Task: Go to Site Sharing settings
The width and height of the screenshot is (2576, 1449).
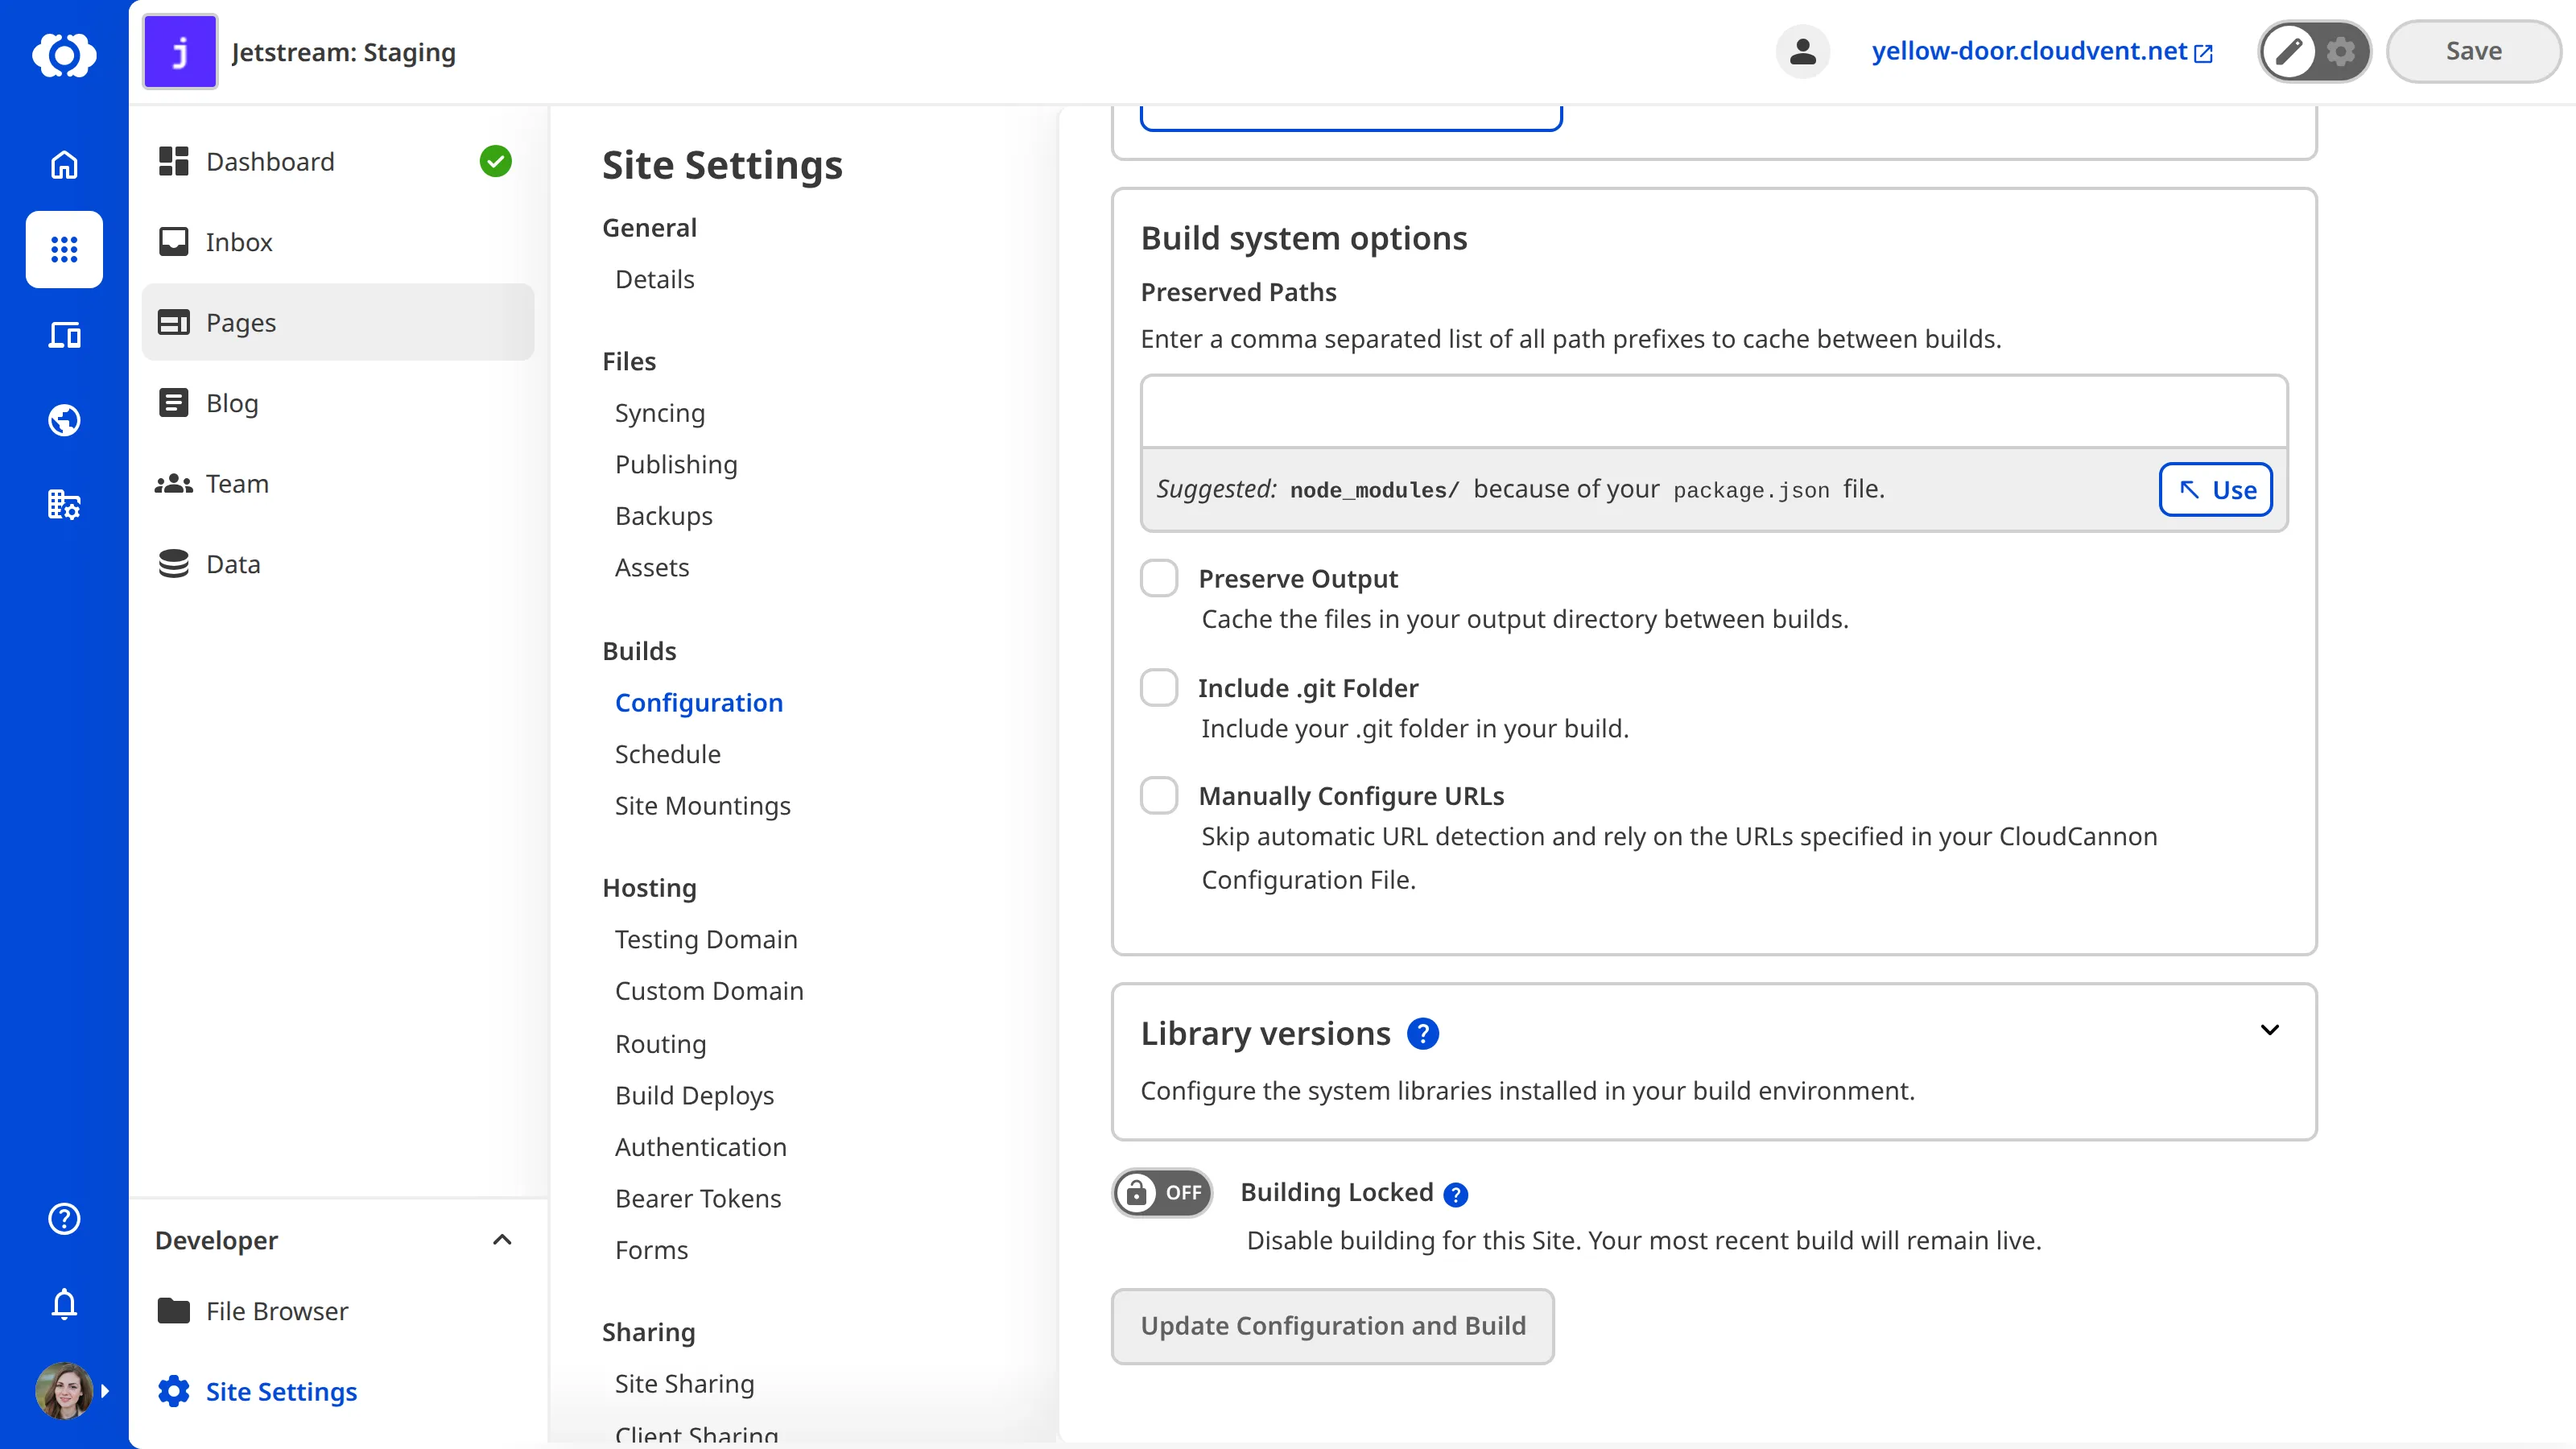Action: tap(685, 1384)
